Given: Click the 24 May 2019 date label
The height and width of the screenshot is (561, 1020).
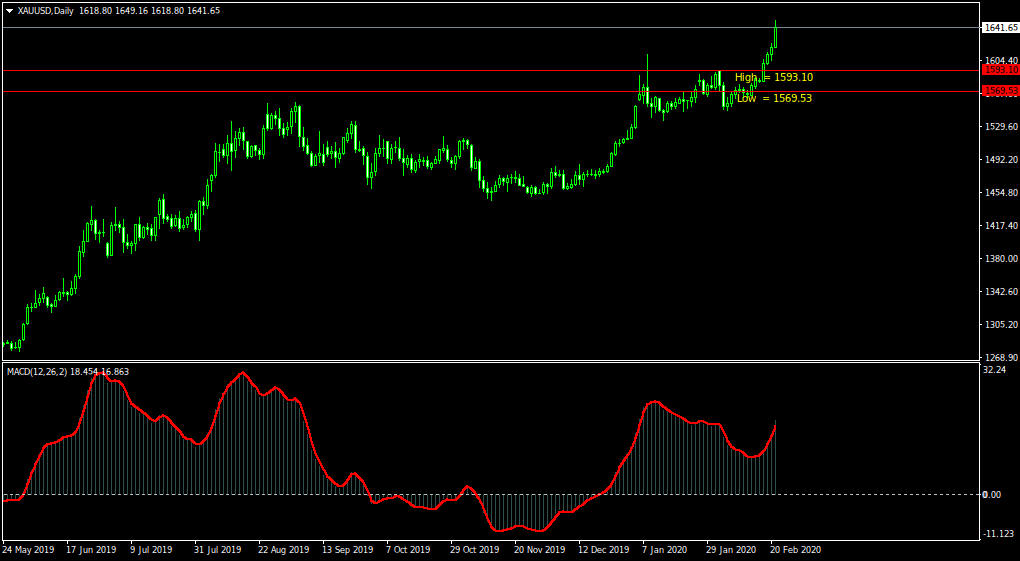Looking at the screenshot, I should pyautogui.click(x=27, y=549).
